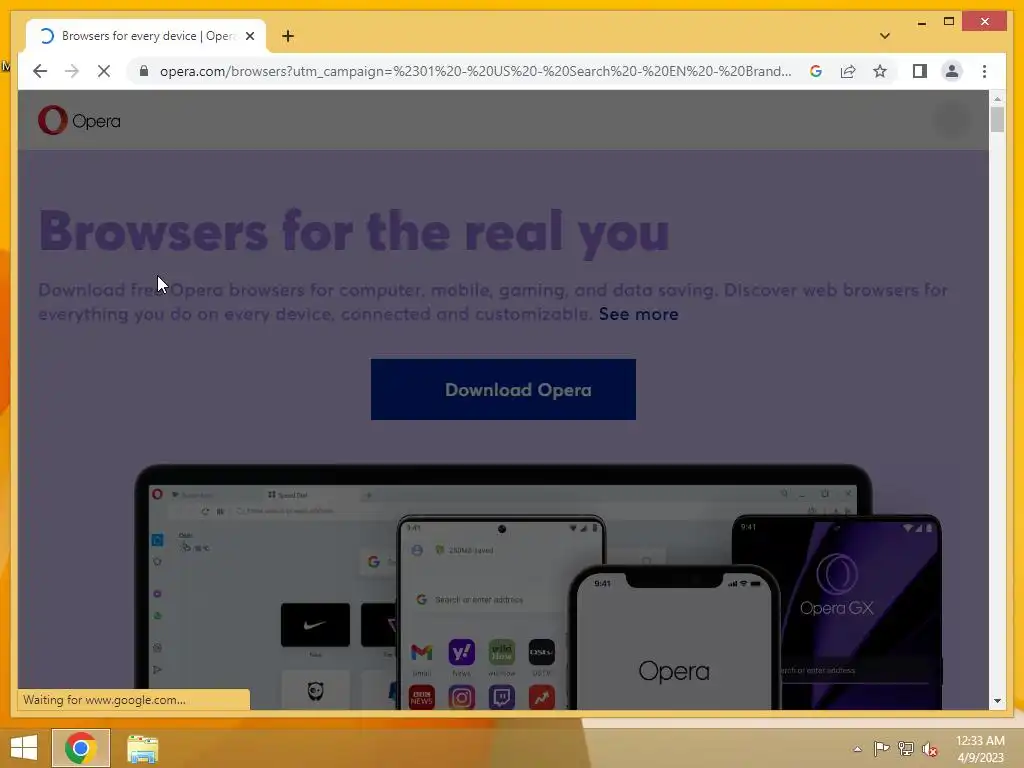Image resolution: width=1024 pixels, height=768 pixels.
Task: Open the Windows Start menu
Action: click(x=24, y=748)
